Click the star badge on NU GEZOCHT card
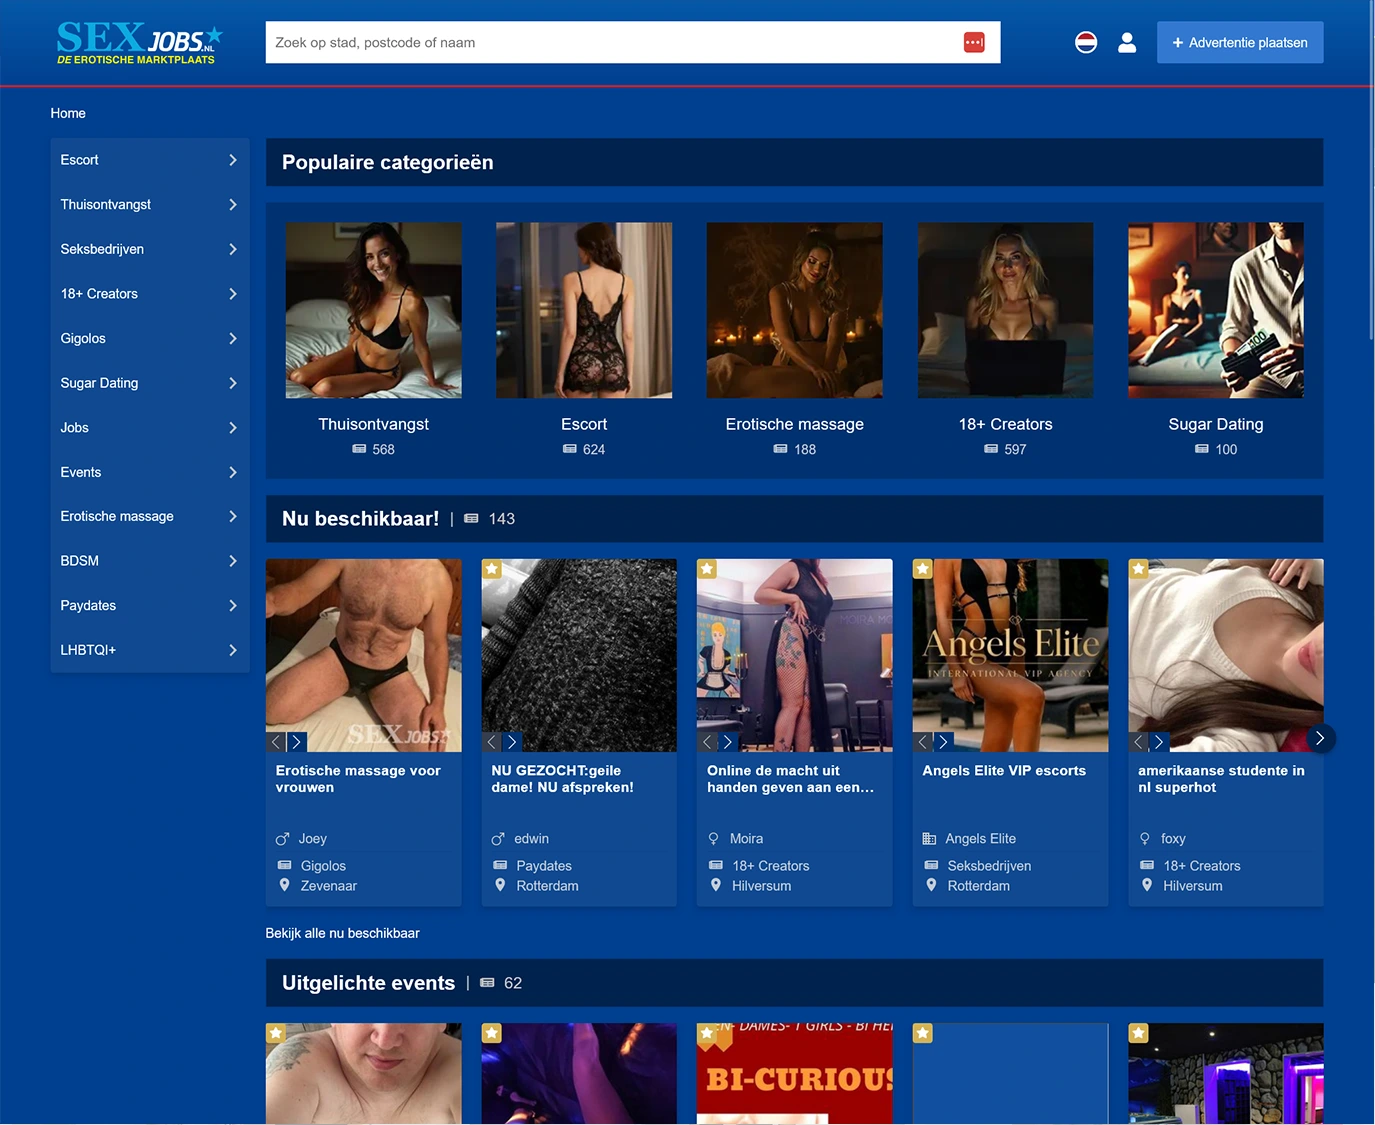1375x1125 pixels. pyautogui.click(x=491, y=569)
